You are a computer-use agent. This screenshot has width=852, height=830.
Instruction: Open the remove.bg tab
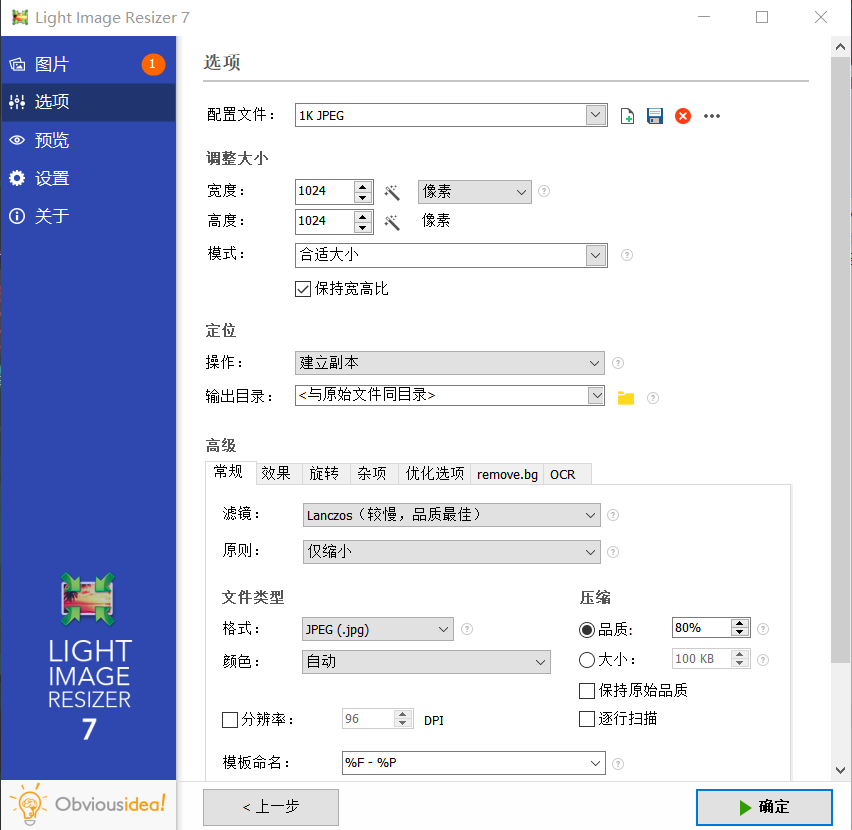[x=506, y=473]
